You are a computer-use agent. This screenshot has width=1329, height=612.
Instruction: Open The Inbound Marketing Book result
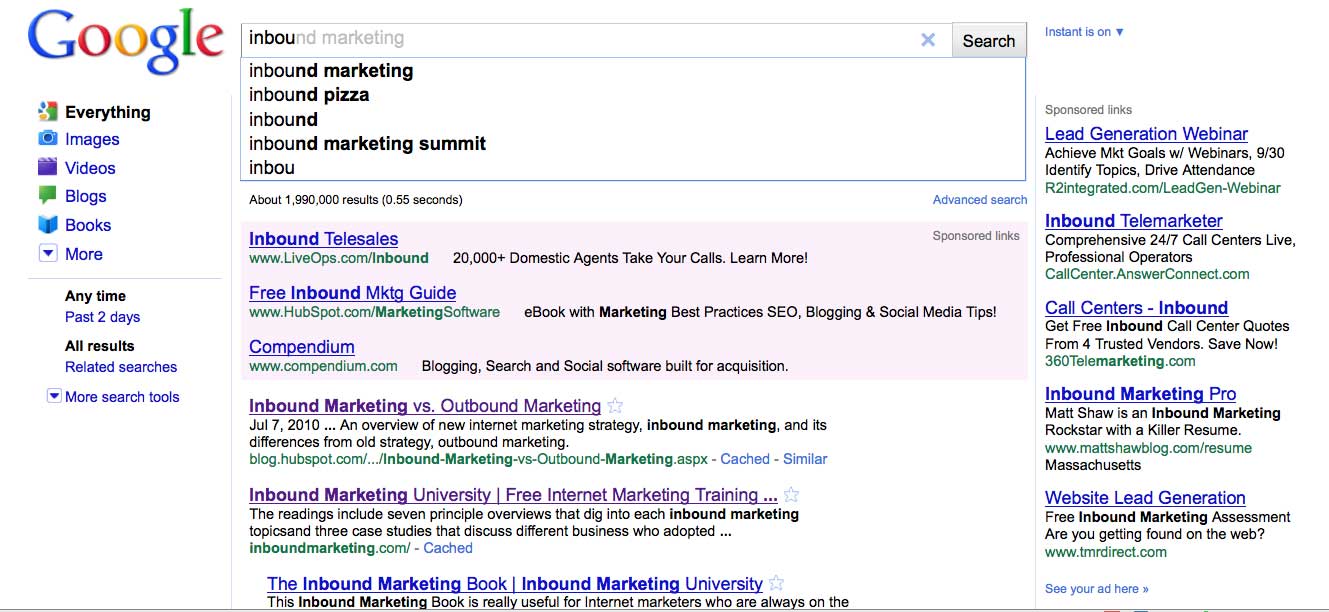[x=515, y=584]
